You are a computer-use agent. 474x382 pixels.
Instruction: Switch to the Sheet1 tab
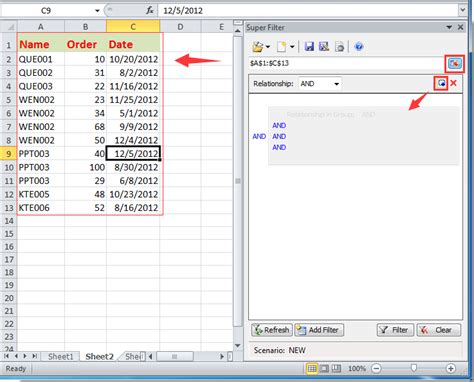pyautogui.click(x=60, y=356)
